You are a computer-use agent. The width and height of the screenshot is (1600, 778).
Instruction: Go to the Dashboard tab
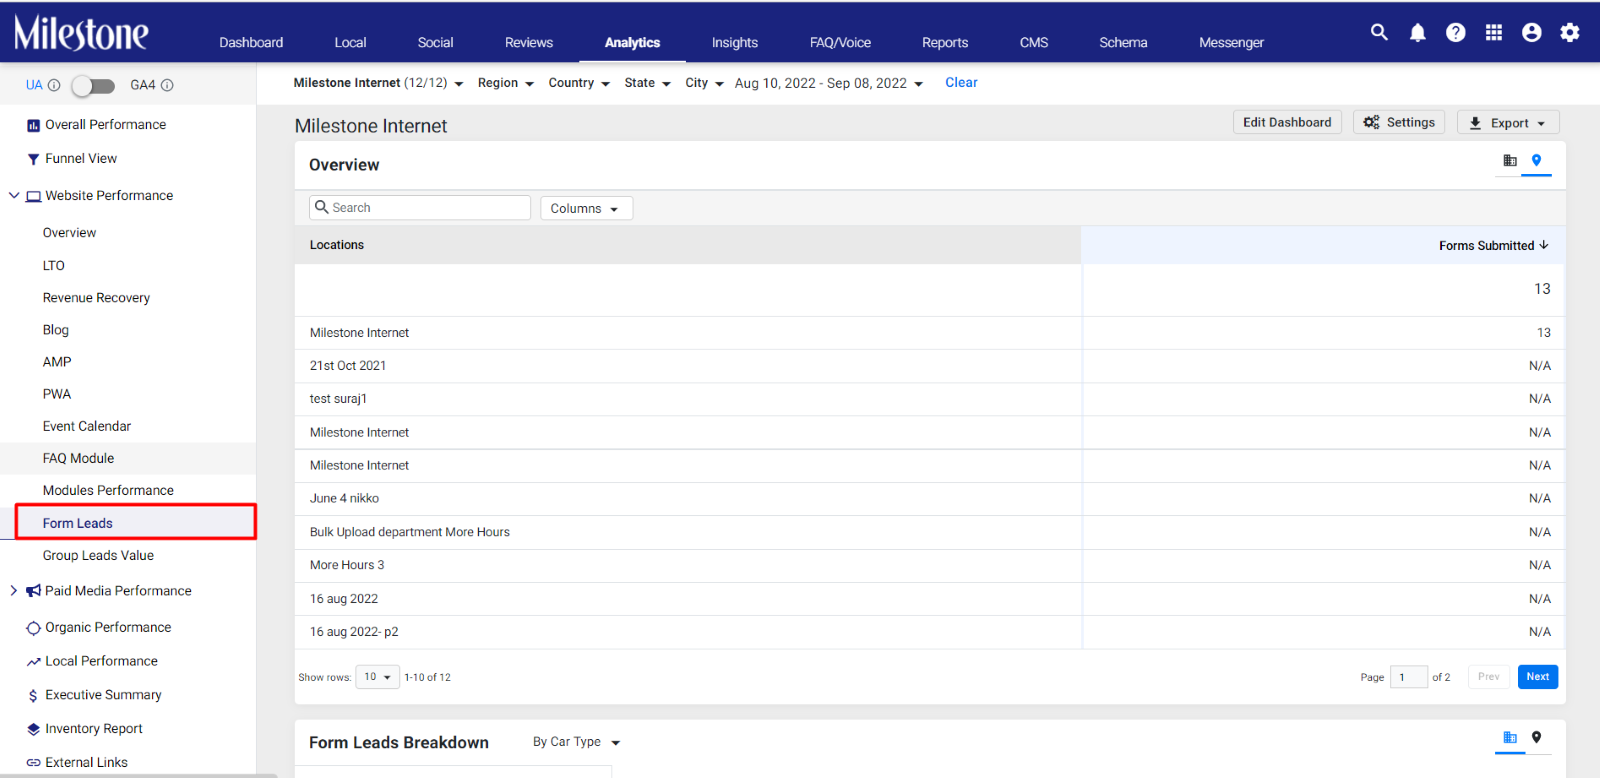(251, 42)
